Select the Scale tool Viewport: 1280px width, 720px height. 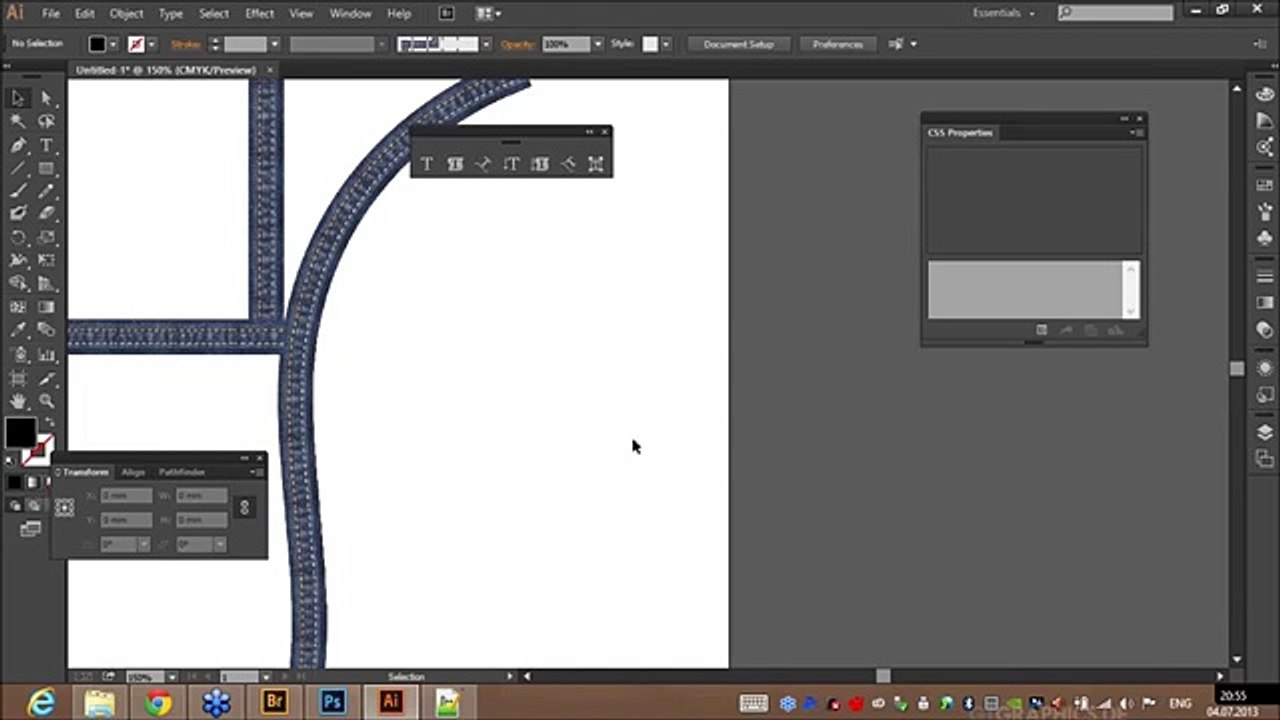point(46,237)
